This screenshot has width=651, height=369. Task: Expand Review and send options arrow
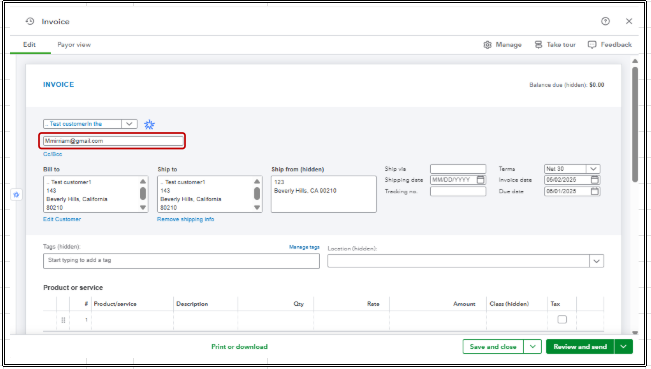pyautogui.click(x=624, y=347)
